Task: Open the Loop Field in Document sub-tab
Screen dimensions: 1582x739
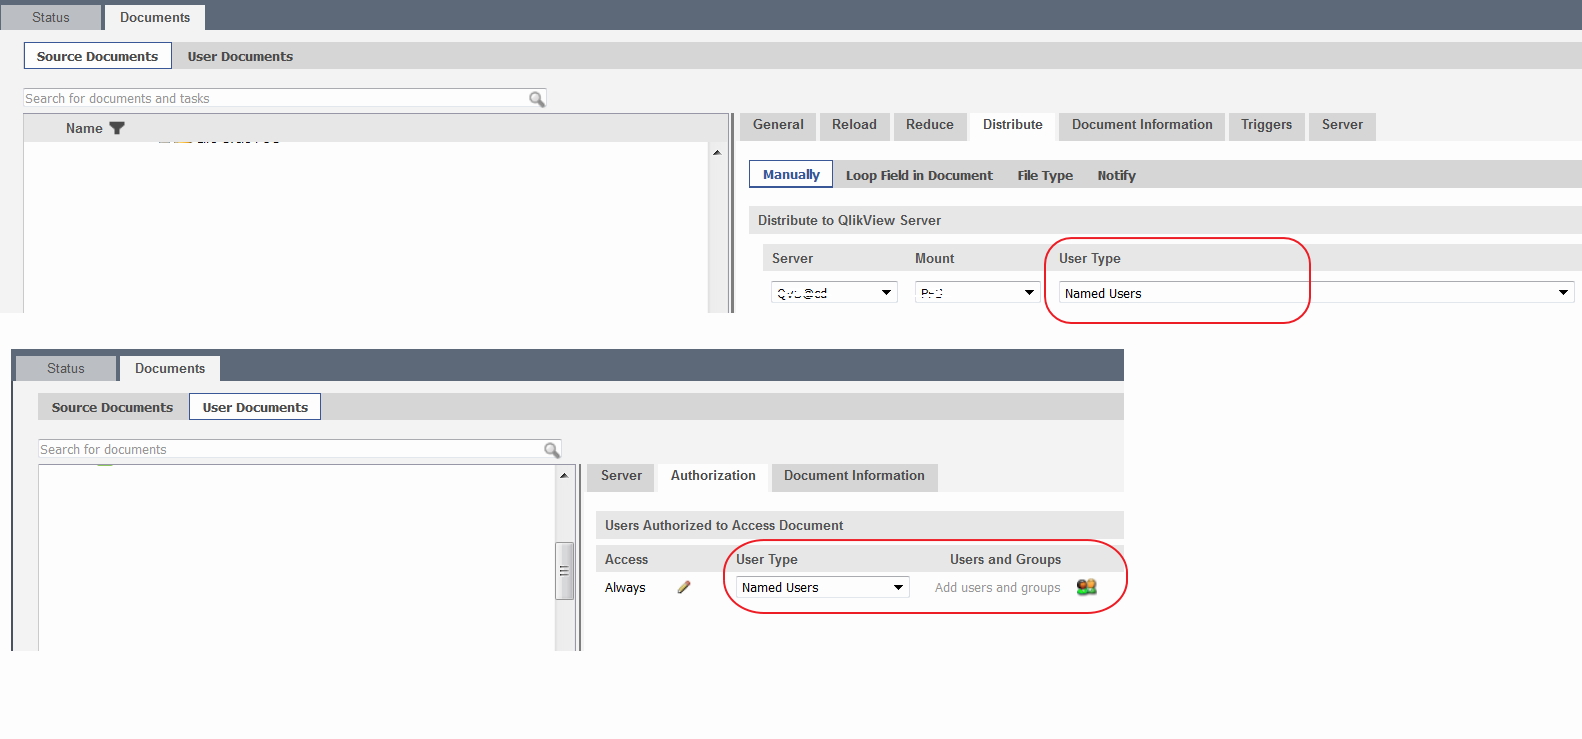Action: click(919, 175)
